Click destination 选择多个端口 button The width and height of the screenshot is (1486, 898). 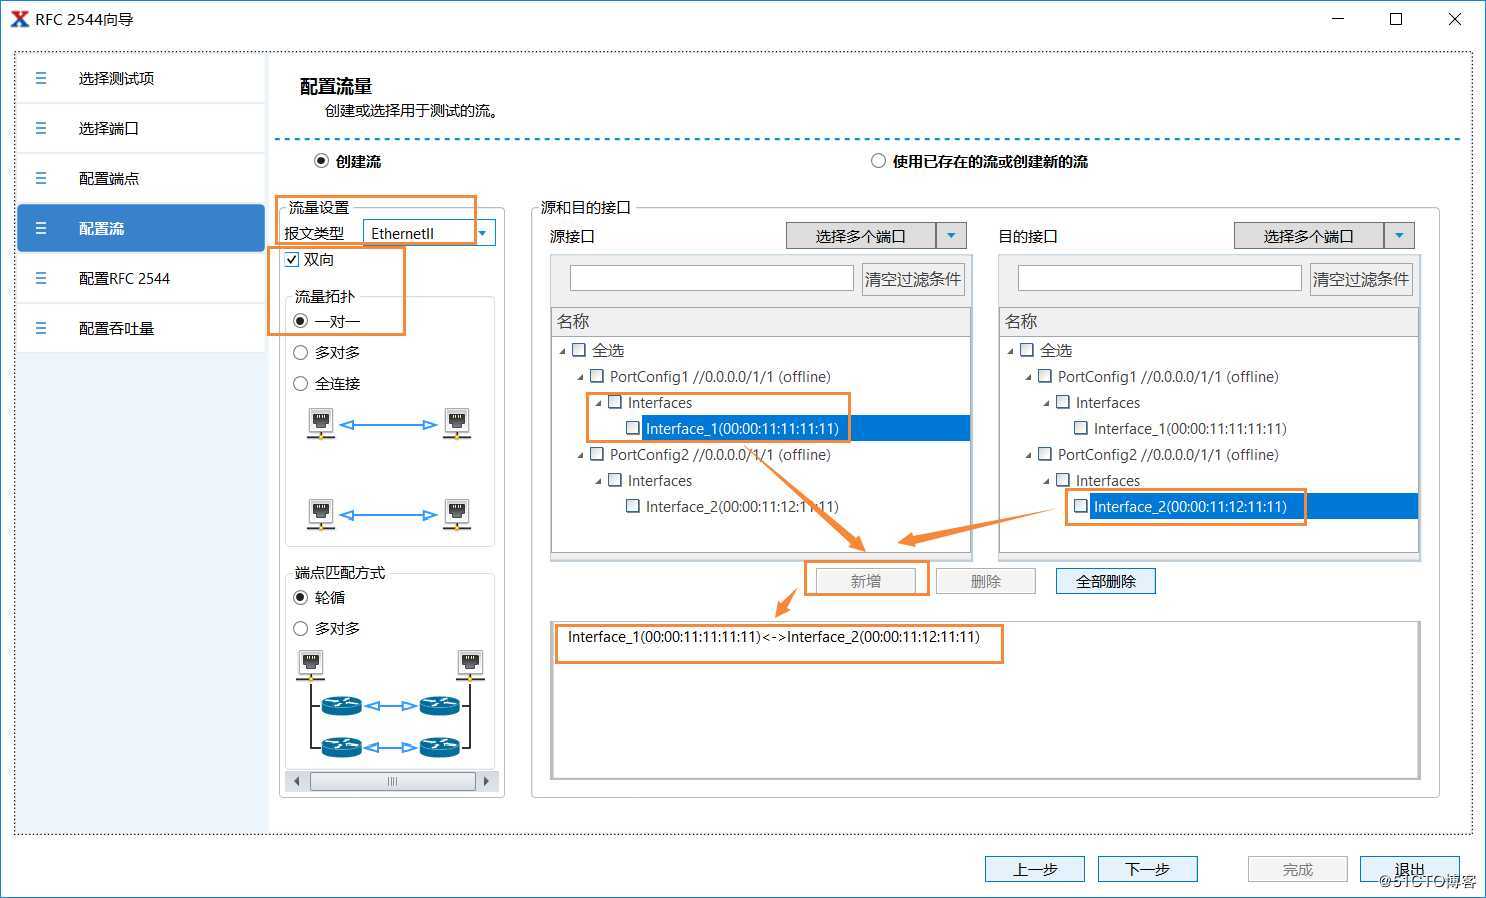1309,236
